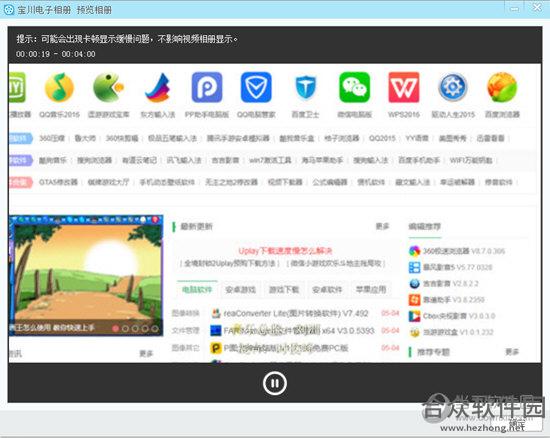Click the yellow P图 software list icon
This screenshot has width=550, height=438.
pos(216,348)
